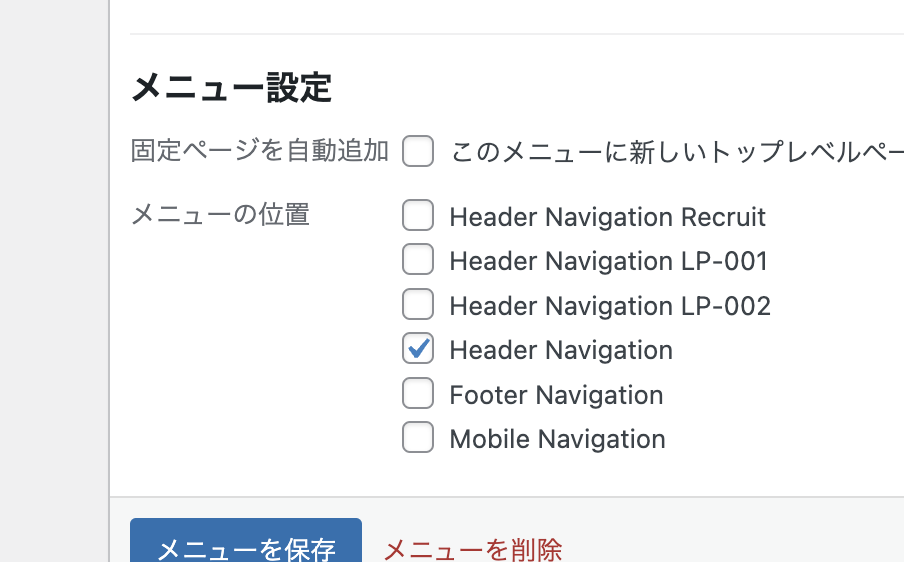Enable the 固定ページを自動追加 checkbox
Image resolution: width=904 pixels, height=562 pixels.
coord(418,152)
